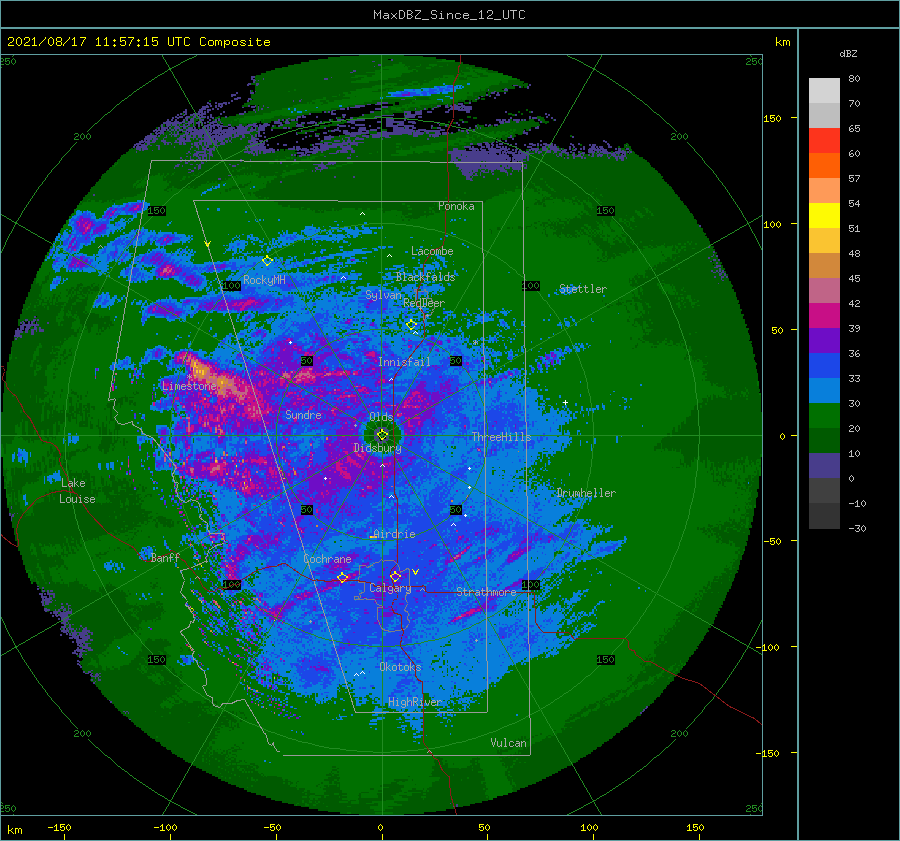Select the Didsbury town label
The width and height of the screenshot is (900, 841).
coord(377,448)
